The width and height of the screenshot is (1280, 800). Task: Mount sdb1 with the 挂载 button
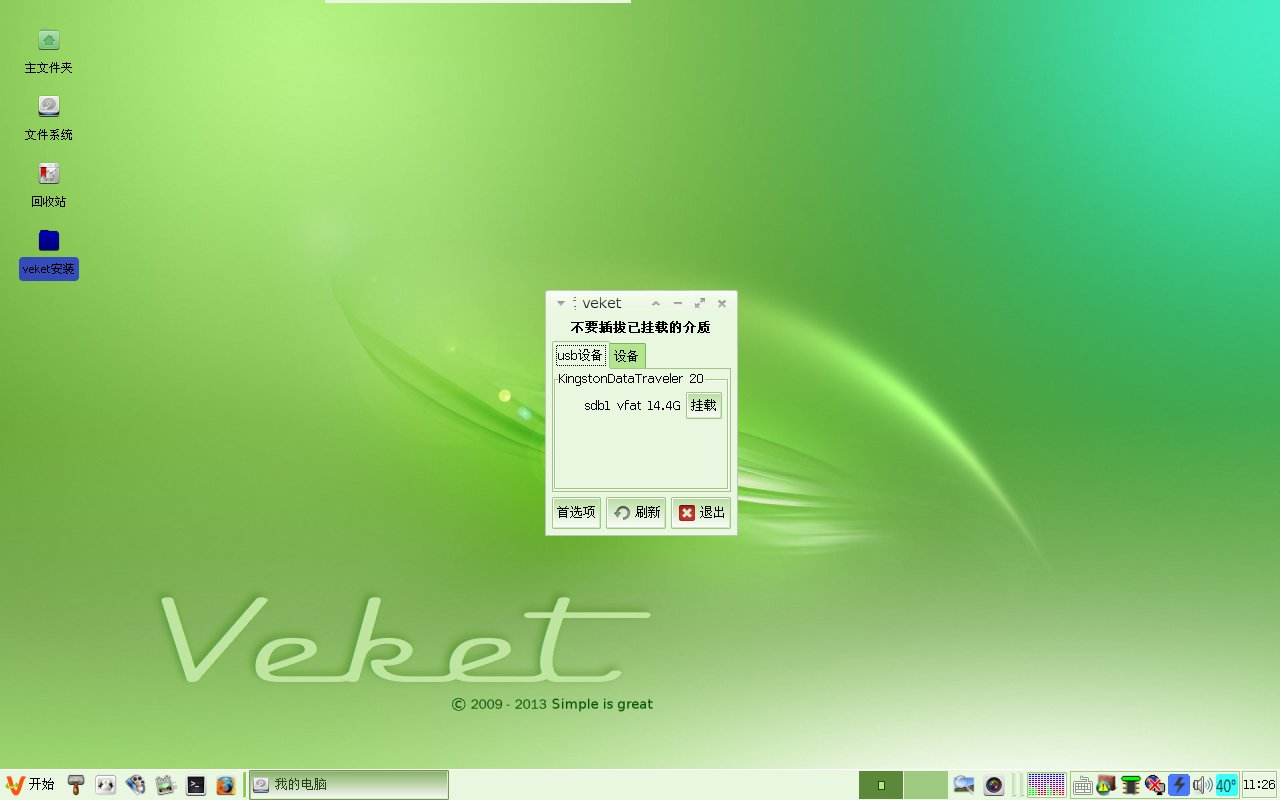[703, 405]
